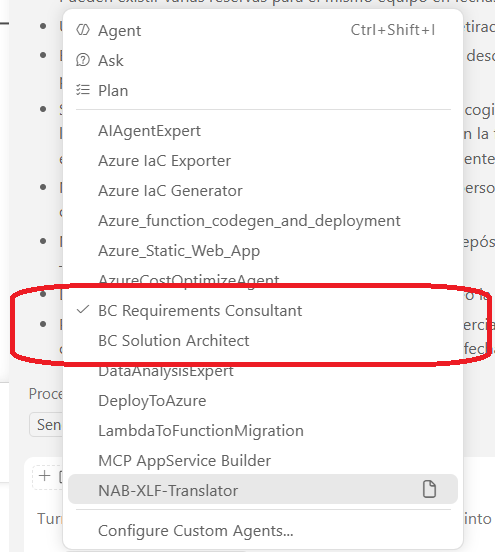Viewport: 495px width, 552px height.
Task: Switch to Plan mode
Action: tap(263, 90)
